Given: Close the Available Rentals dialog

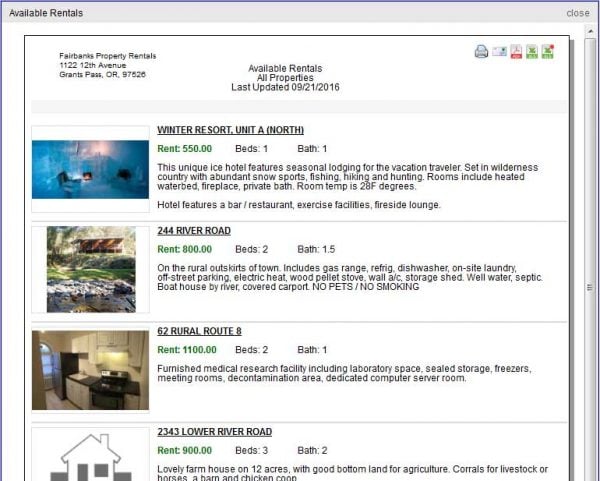Looking at the screenshot, I should coord(577,13).
